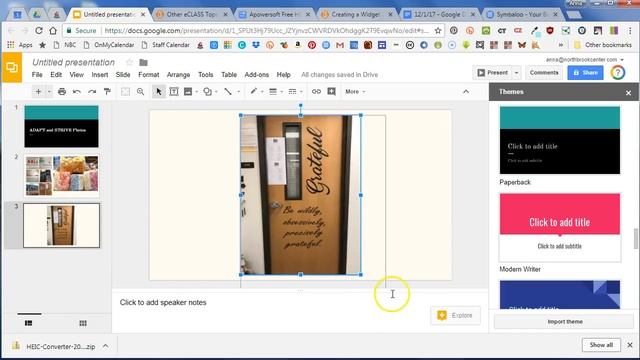Image resolution: width=640 pixels, height=360 pixels.
Task: Star the Untitled presentation
Action: tap(129, 62)
